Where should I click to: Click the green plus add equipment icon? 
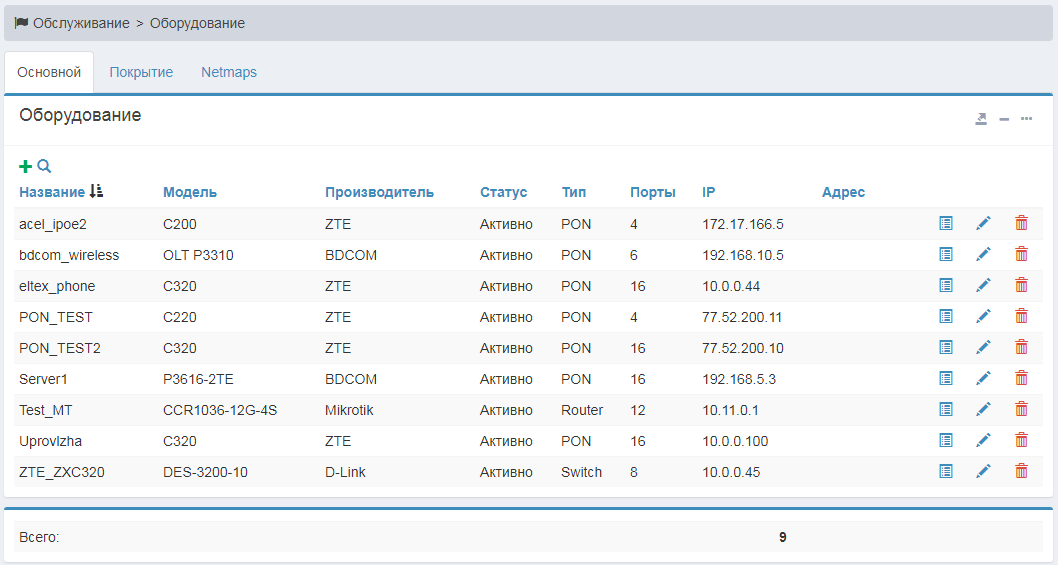pyautogui.click(x=26, y=167)
